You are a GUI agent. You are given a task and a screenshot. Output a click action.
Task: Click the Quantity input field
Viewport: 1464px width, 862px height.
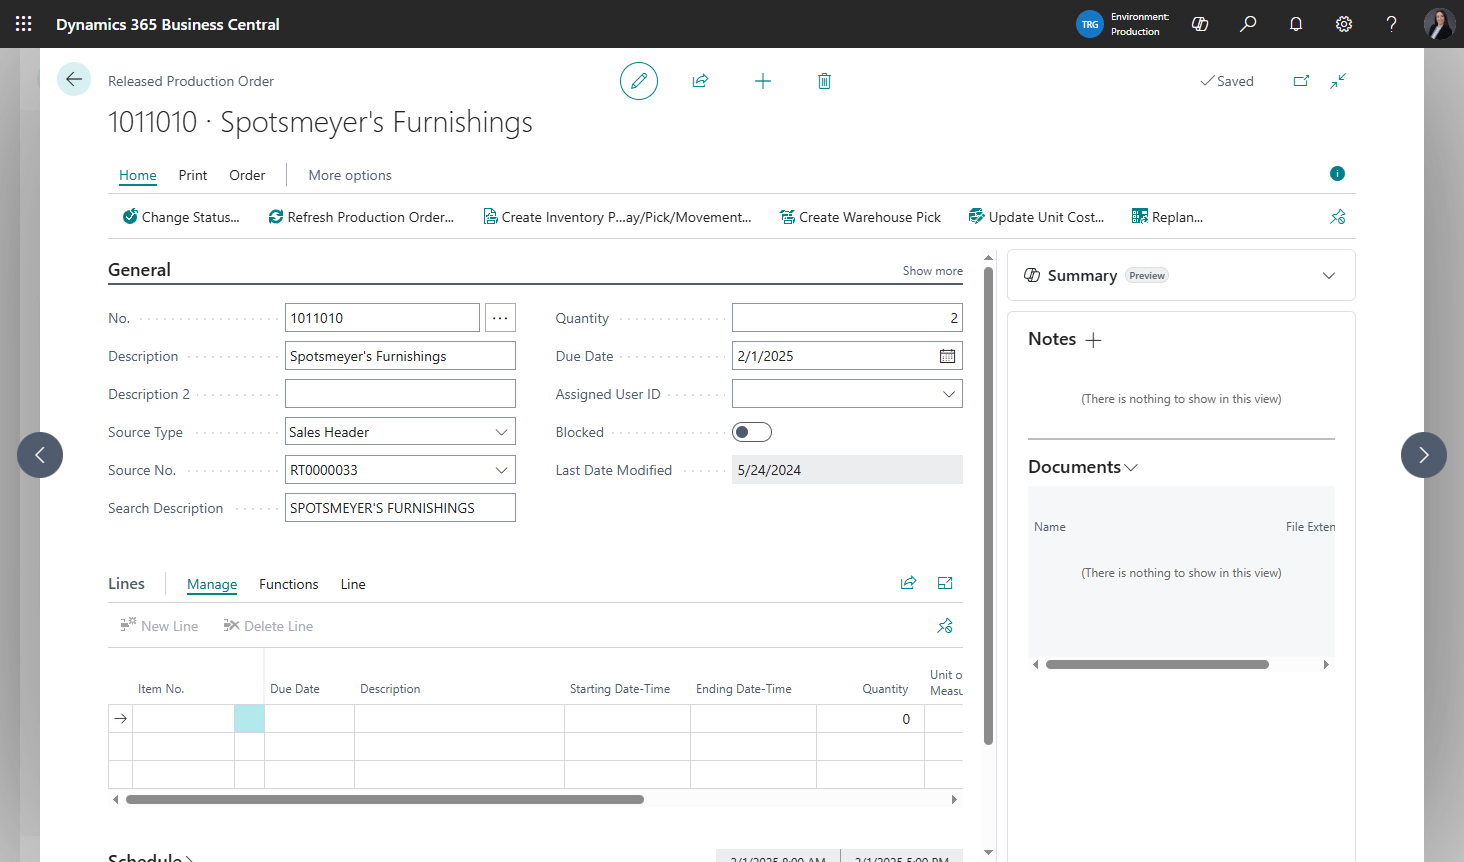847,318
